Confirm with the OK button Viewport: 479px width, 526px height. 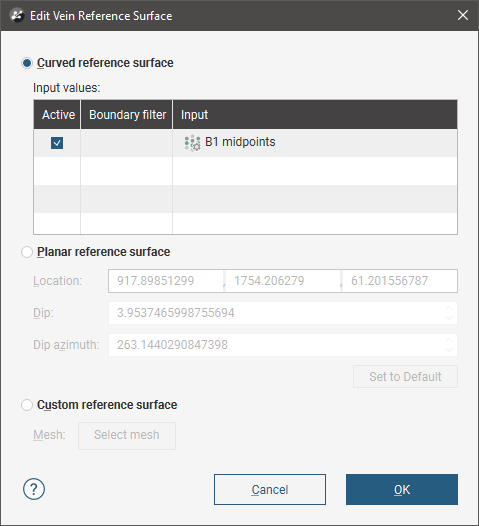tap(402, 489)
